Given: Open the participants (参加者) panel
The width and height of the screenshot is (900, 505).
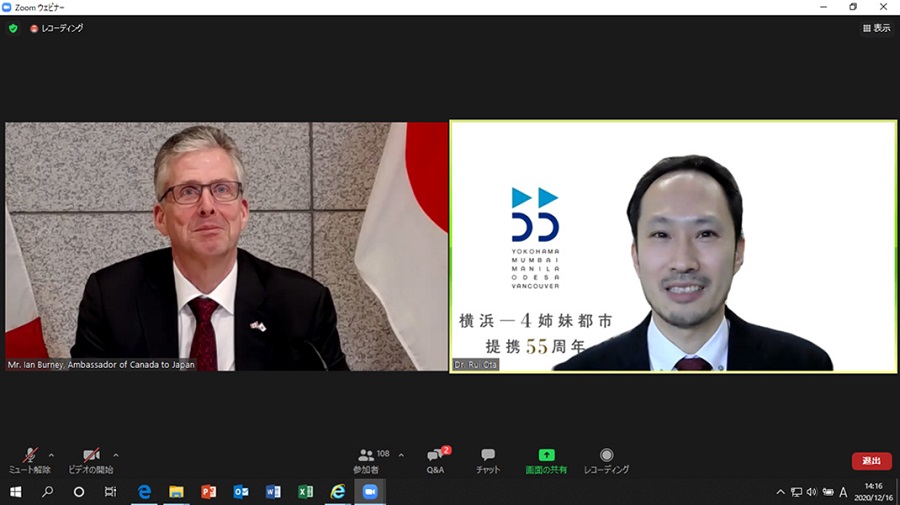Looking at the screenshot, I should click(x=366, y=459).
